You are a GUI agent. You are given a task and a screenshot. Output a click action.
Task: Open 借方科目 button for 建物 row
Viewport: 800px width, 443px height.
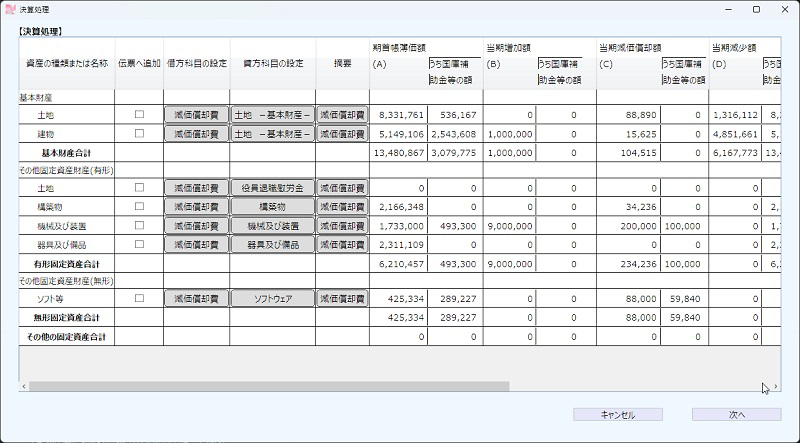(x=196, y=133)
